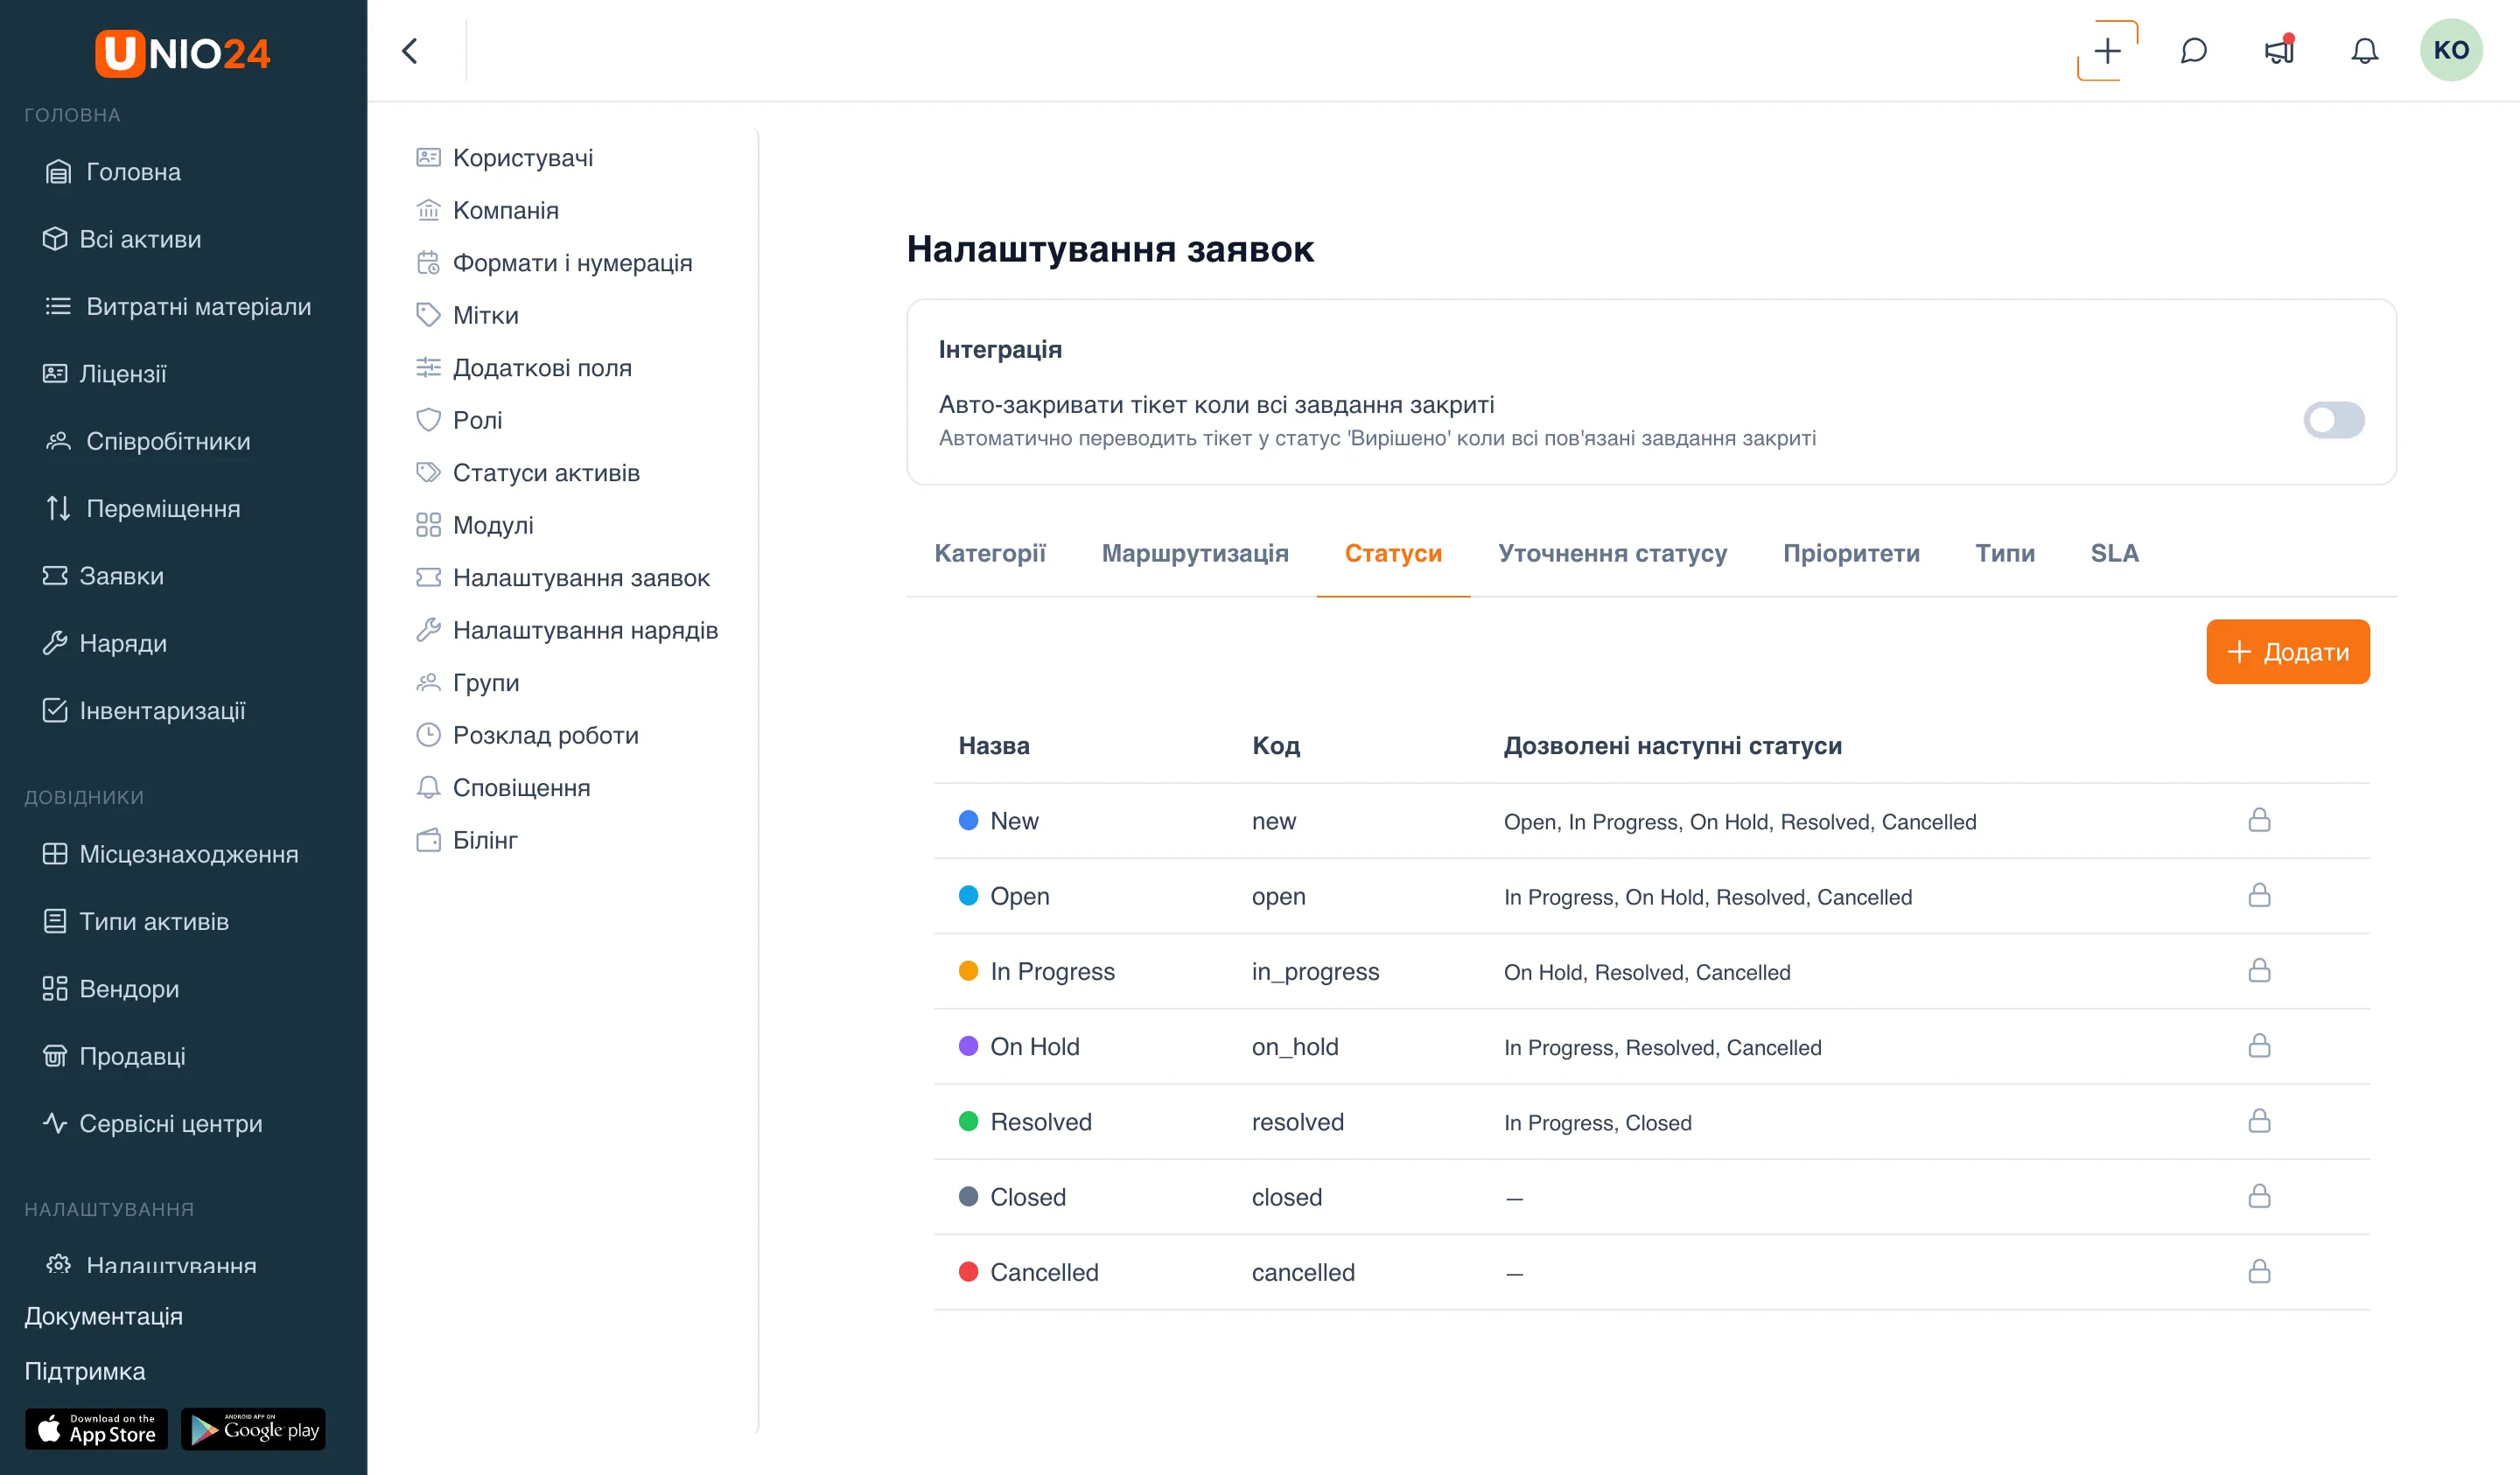Open the Пріоритети tab
Viewport: 2520px width, 1475px height.
pyautogui.click(x=1851, y=553)
